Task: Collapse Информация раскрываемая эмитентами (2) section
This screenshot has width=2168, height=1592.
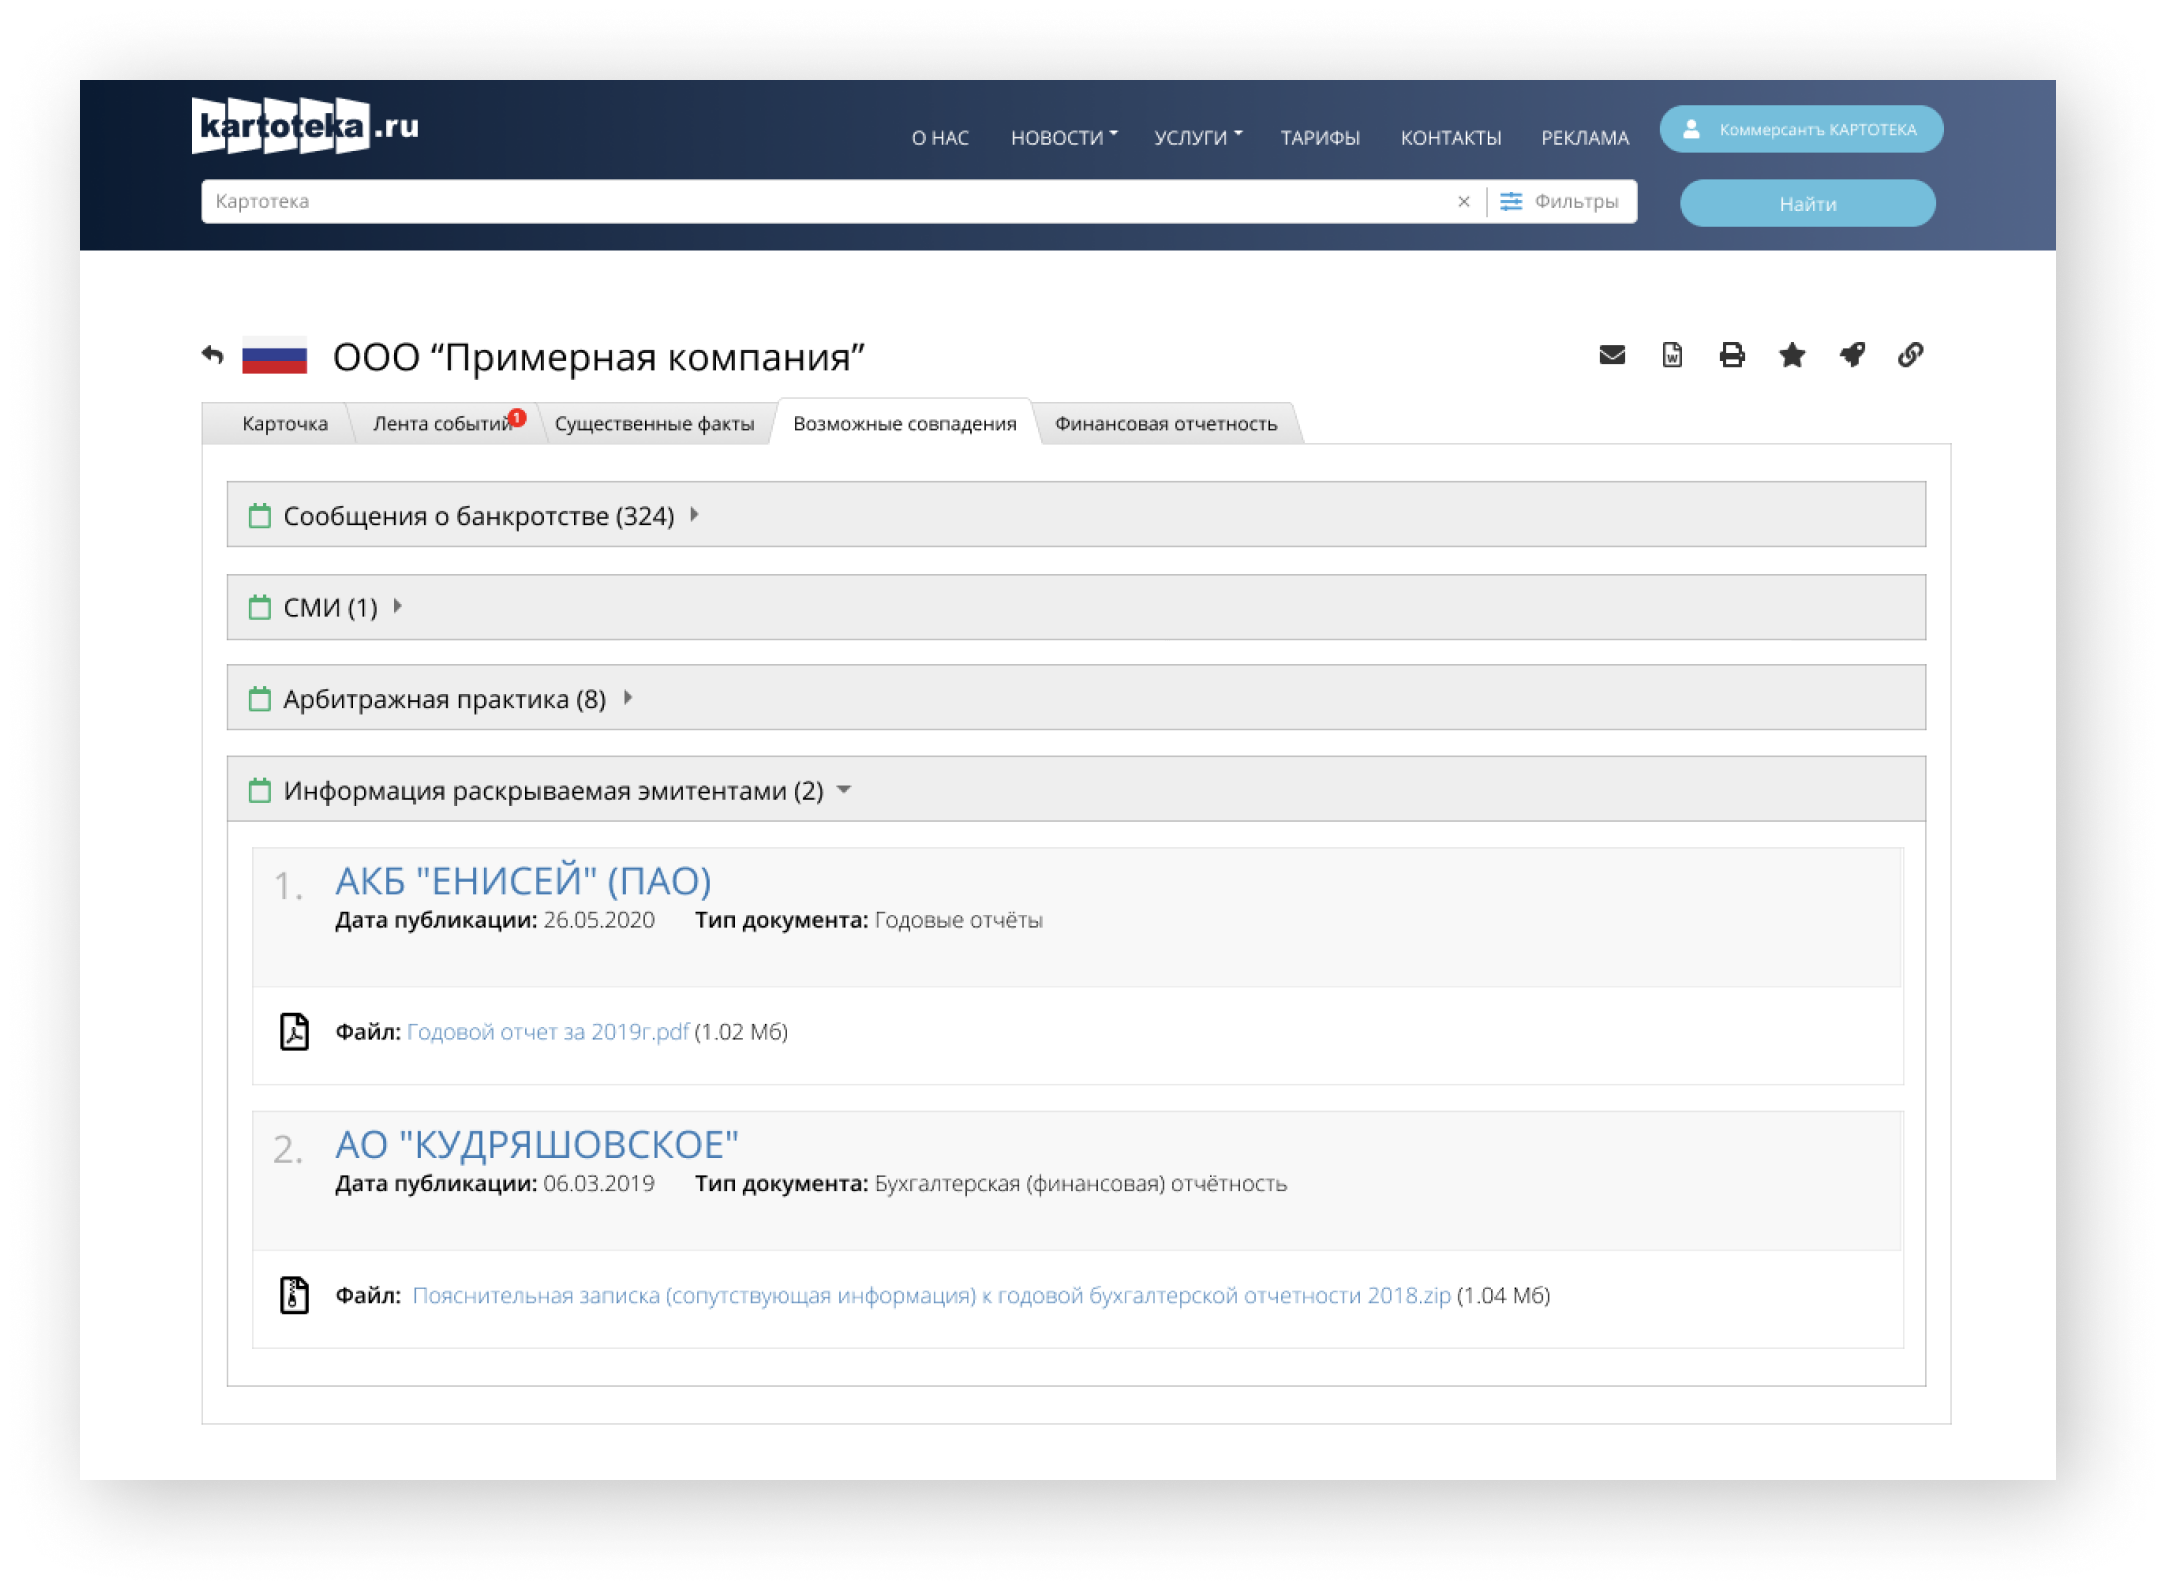Action: (1076, 790)
